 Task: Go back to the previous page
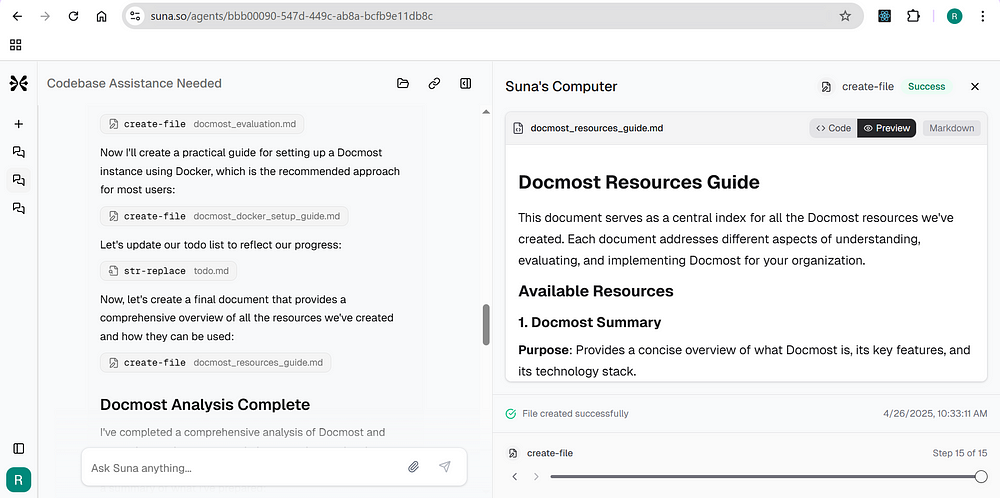tap(17, 17)
